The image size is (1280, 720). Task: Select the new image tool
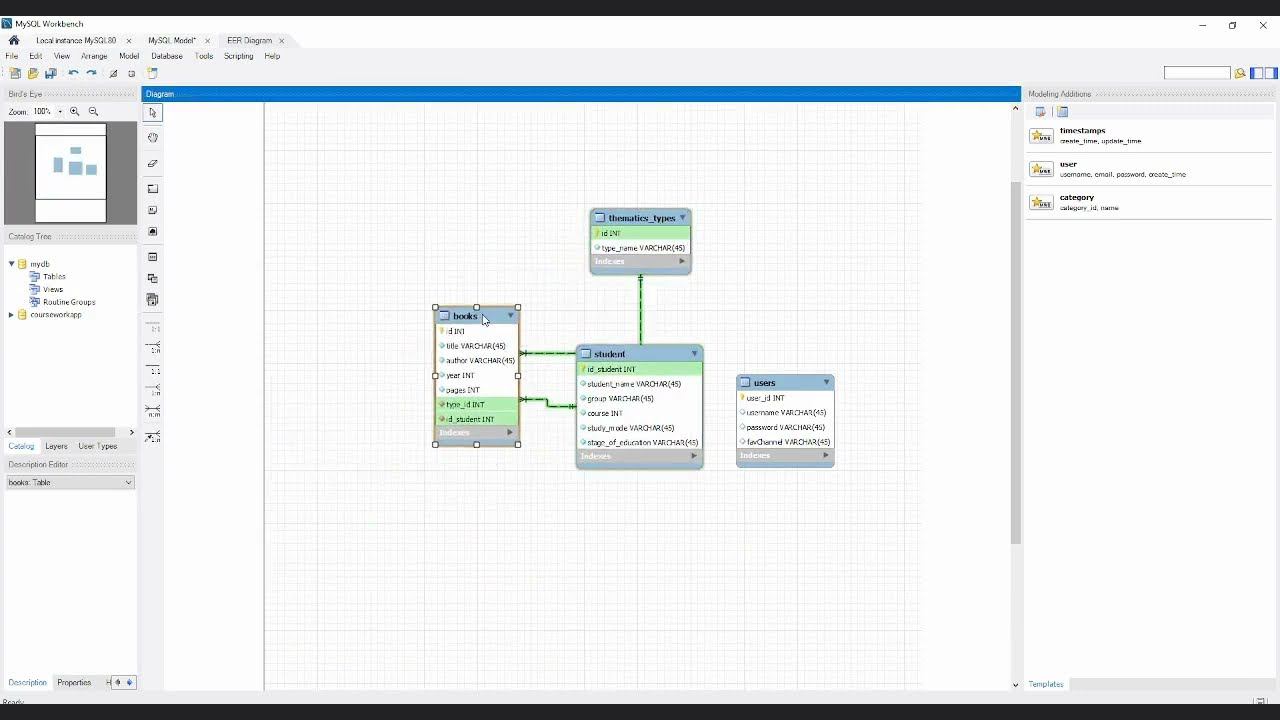click(x=153, y=231)
